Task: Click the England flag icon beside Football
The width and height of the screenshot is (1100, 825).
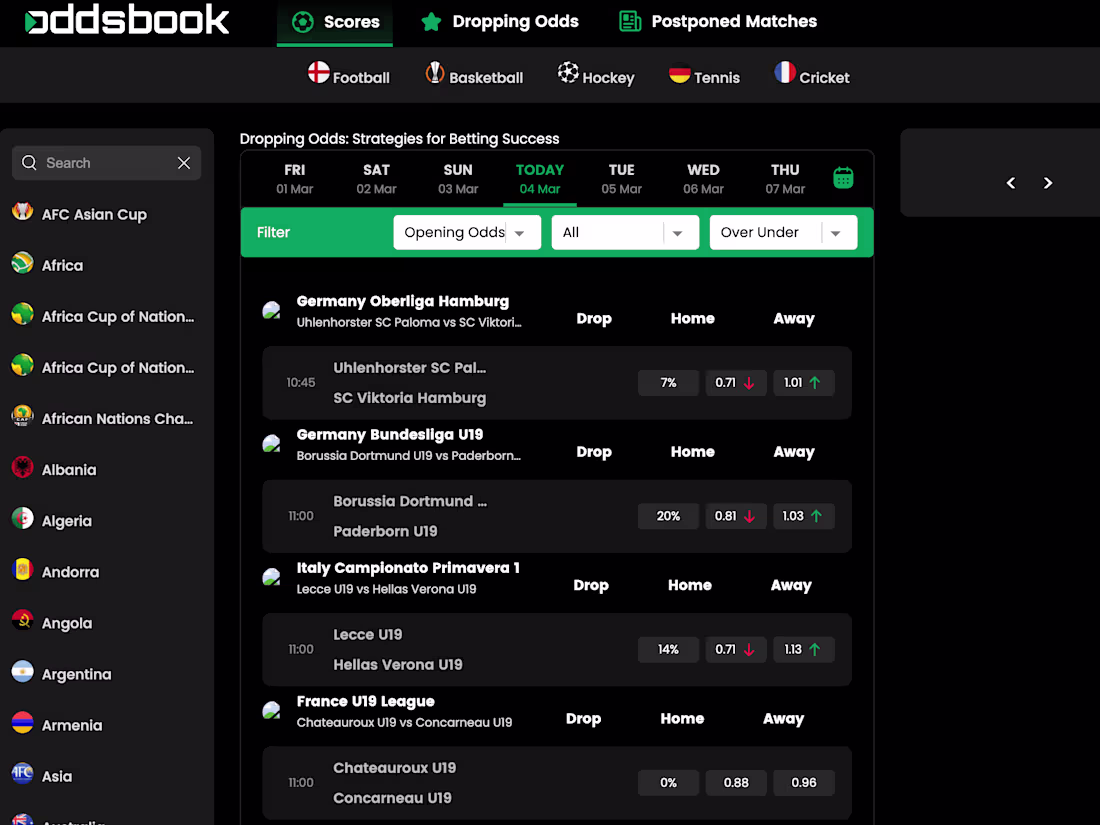Action: pyautogui.click(x=318, y=72)
